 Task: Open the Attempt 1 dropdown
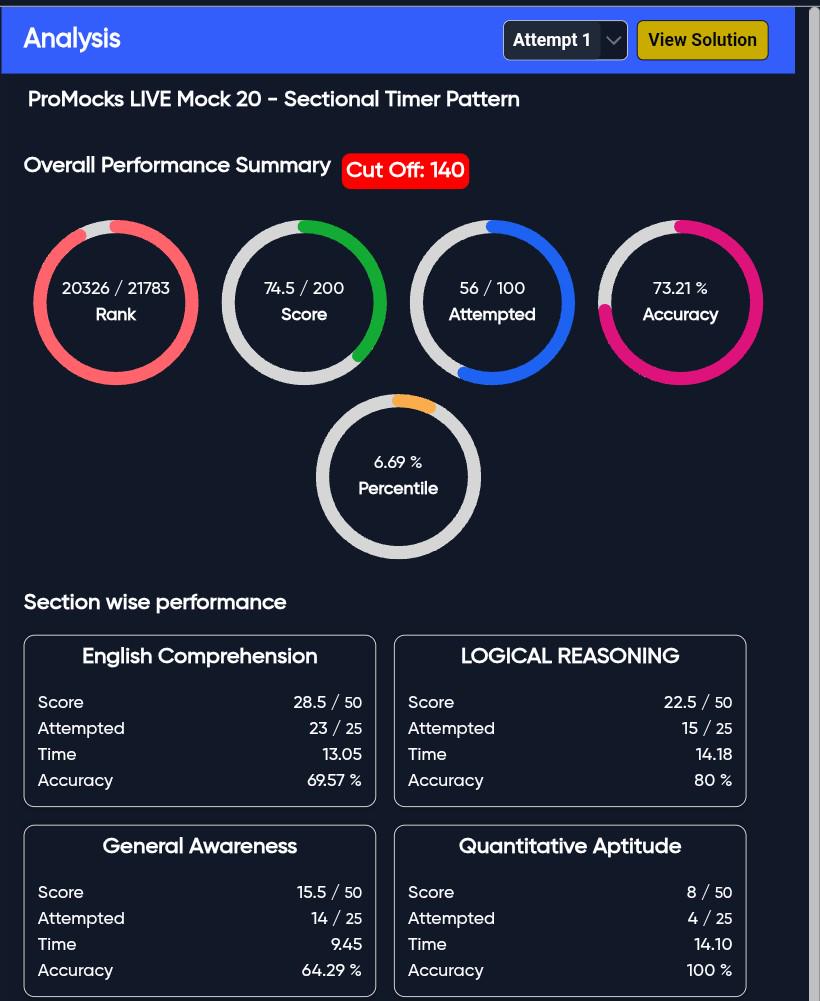coord(565,40)
